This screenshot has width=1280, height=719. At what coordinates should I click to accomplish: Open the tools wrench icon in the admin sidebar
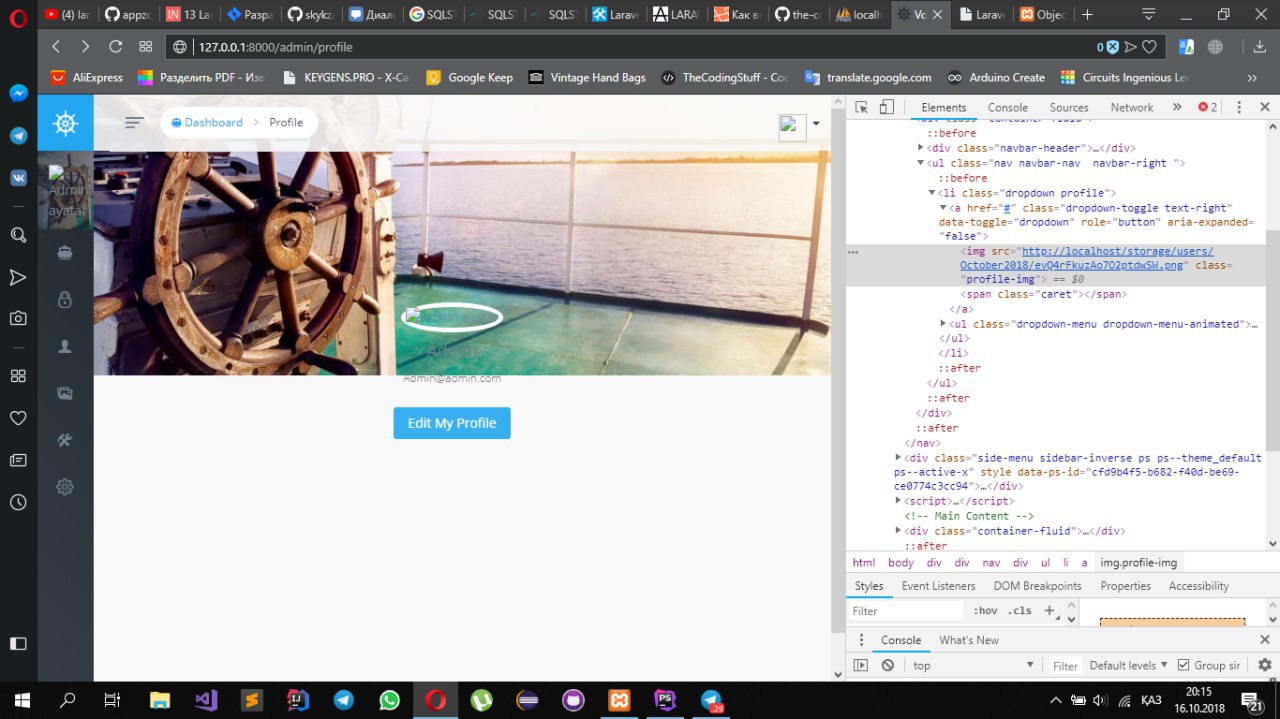tap(65, 440)
